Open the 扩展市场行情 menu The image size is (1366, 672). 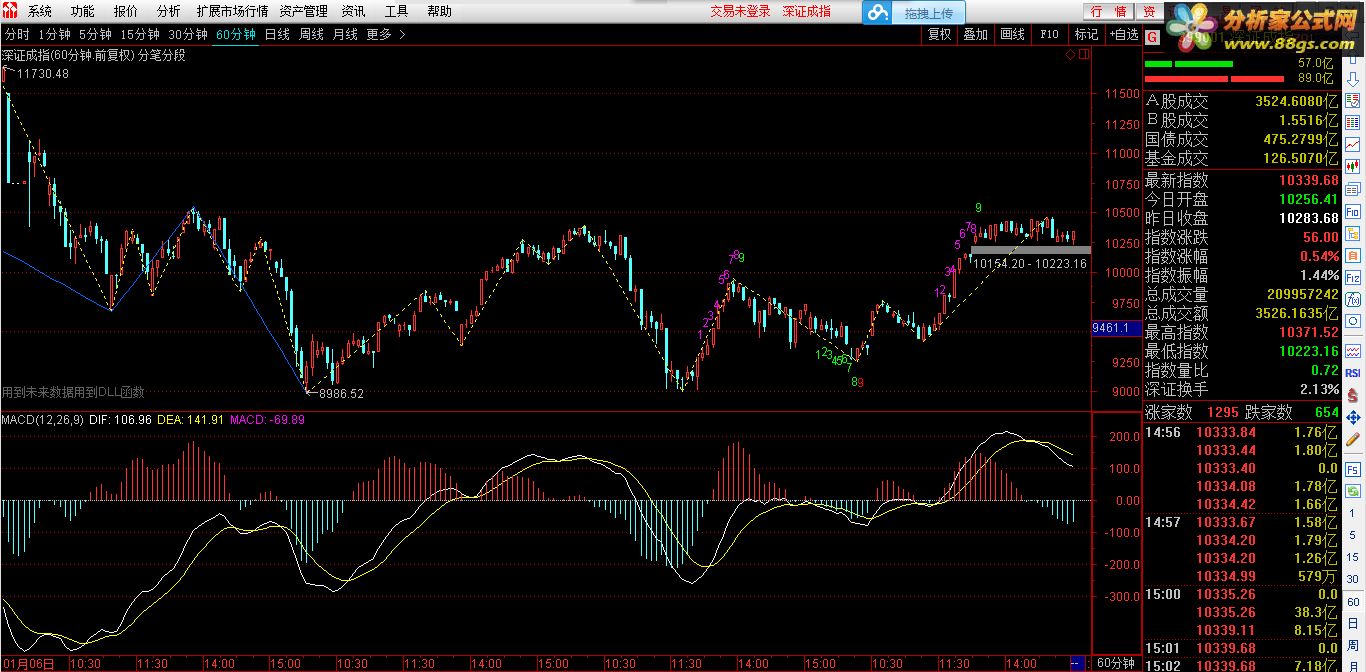tap(232, 12)
